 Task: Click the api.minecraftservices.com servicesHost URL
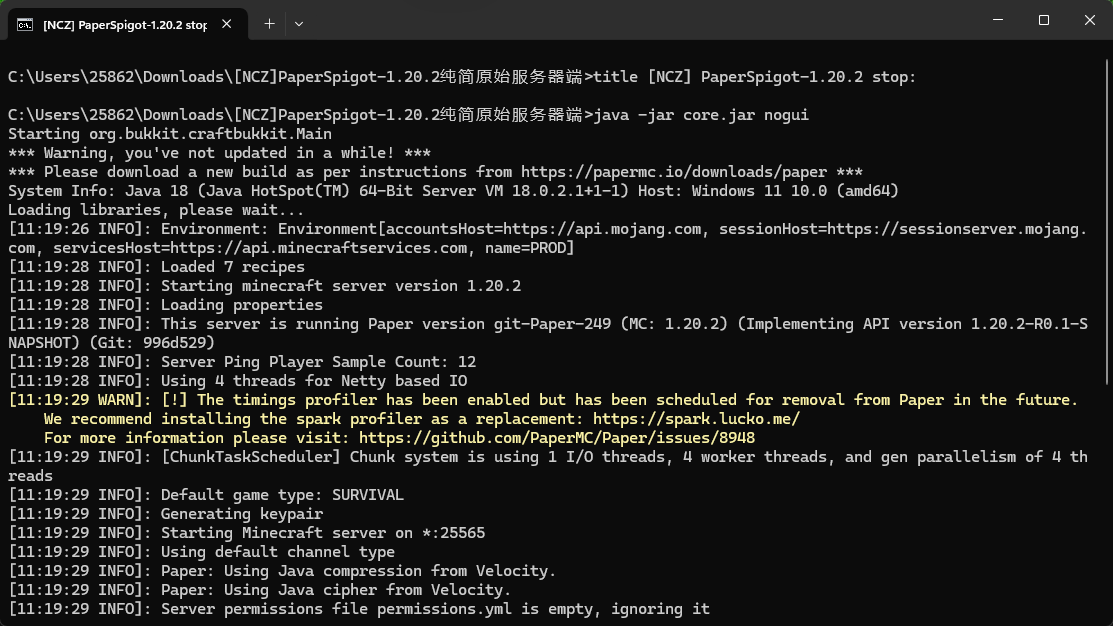[319, 248]
